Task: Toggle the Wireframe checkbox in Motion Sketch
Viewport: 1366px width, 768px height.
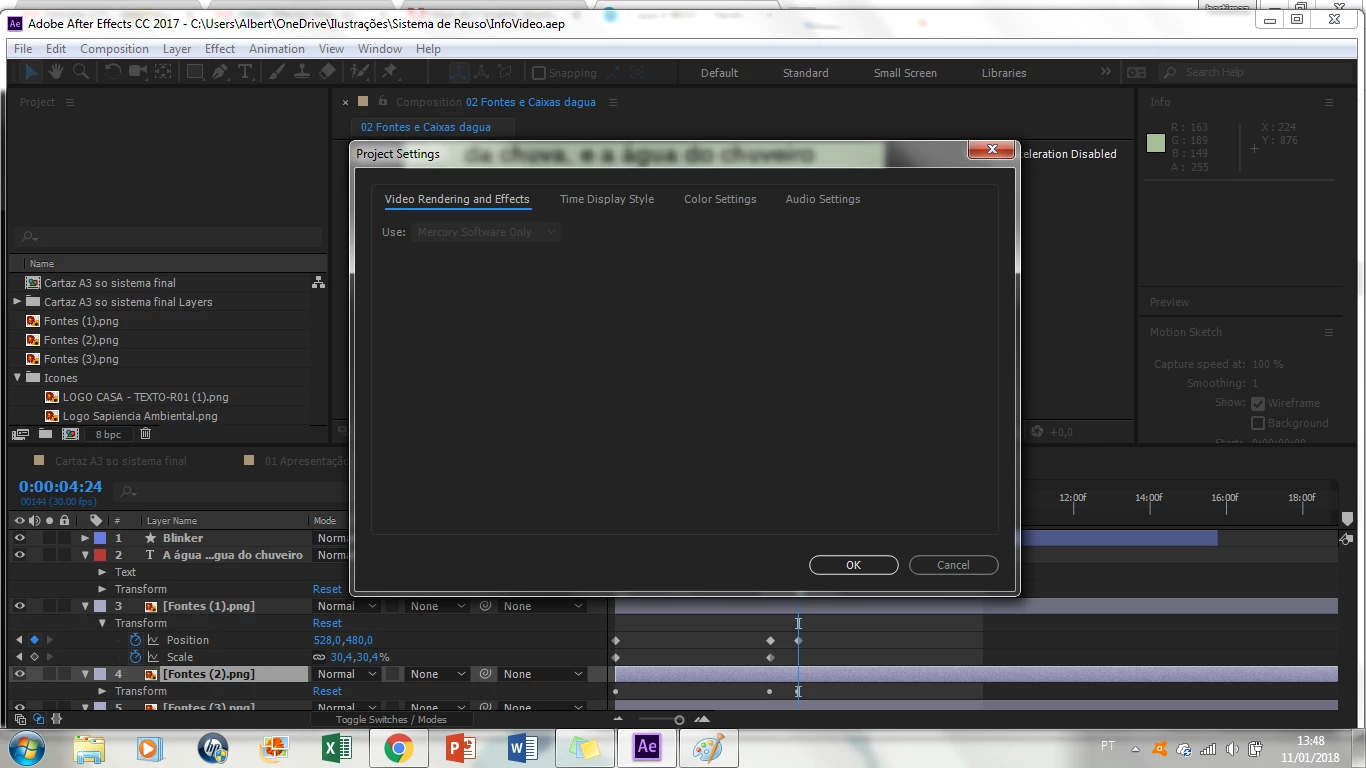Action: click(1258, 403)
